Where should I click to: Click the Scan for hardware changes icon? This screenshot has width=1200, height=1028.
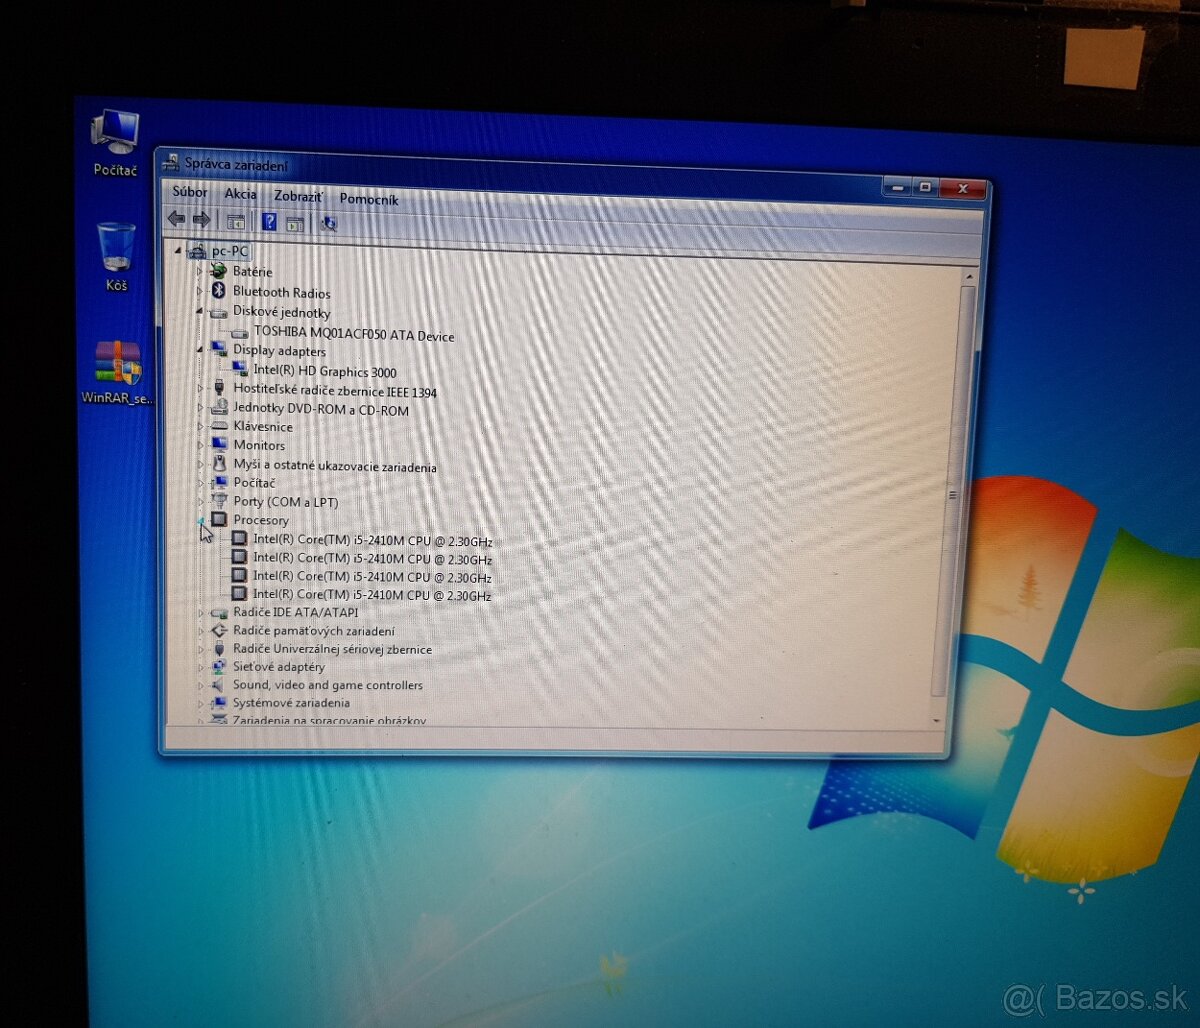[x=328, y=222]
